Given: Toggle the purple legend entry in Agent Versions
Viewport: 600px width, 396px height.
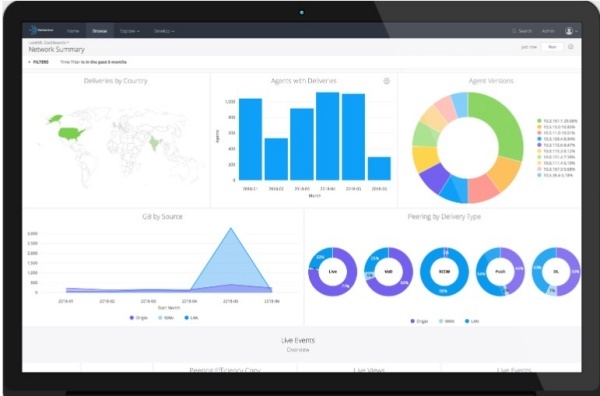Looking at the screenshot, I should 556,145.
